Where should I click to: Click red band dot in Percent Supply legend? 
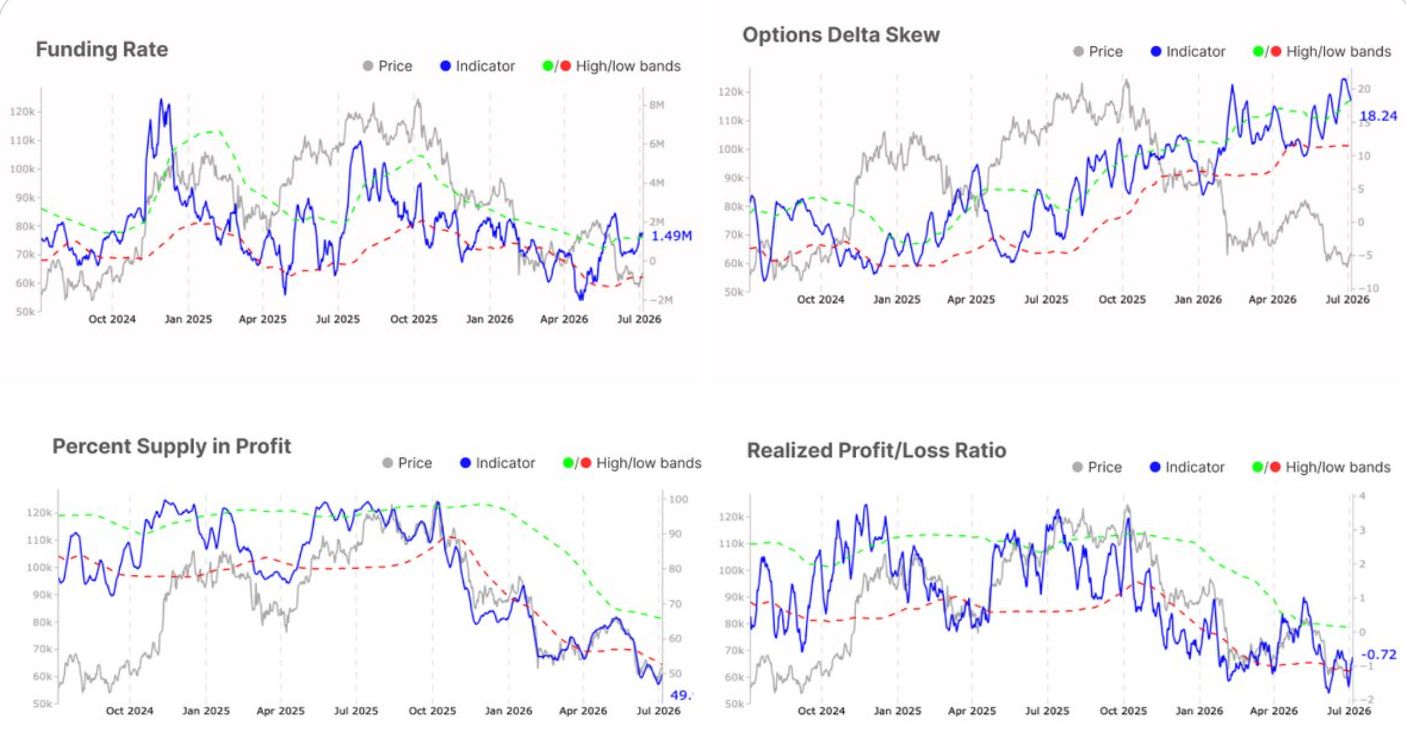(586, 463)
